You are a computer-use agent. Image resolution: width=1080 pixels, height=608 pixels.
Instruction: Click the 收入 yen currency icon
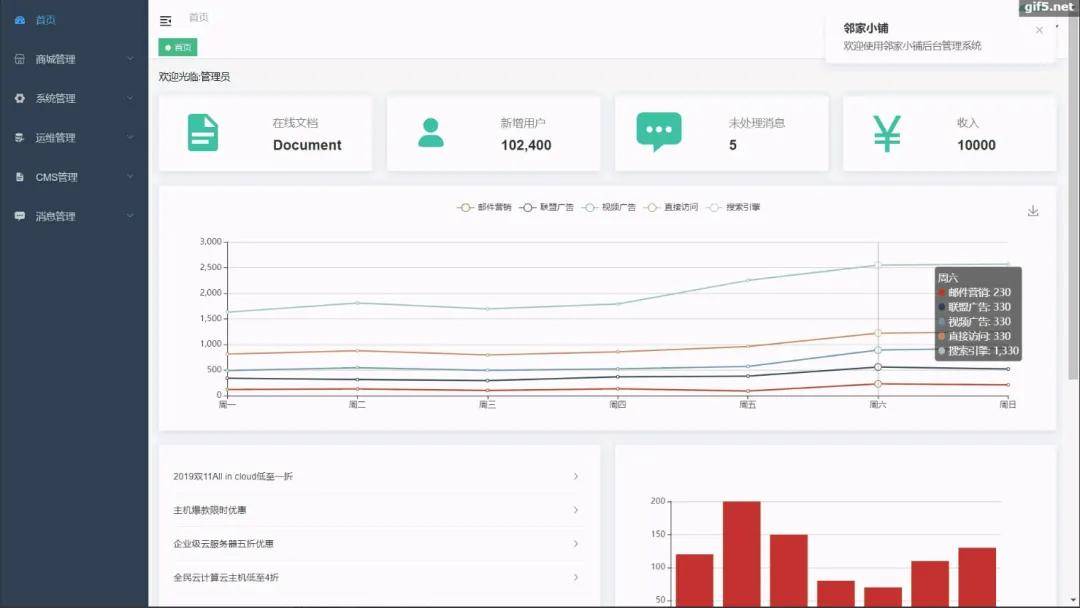click(887, 133)
